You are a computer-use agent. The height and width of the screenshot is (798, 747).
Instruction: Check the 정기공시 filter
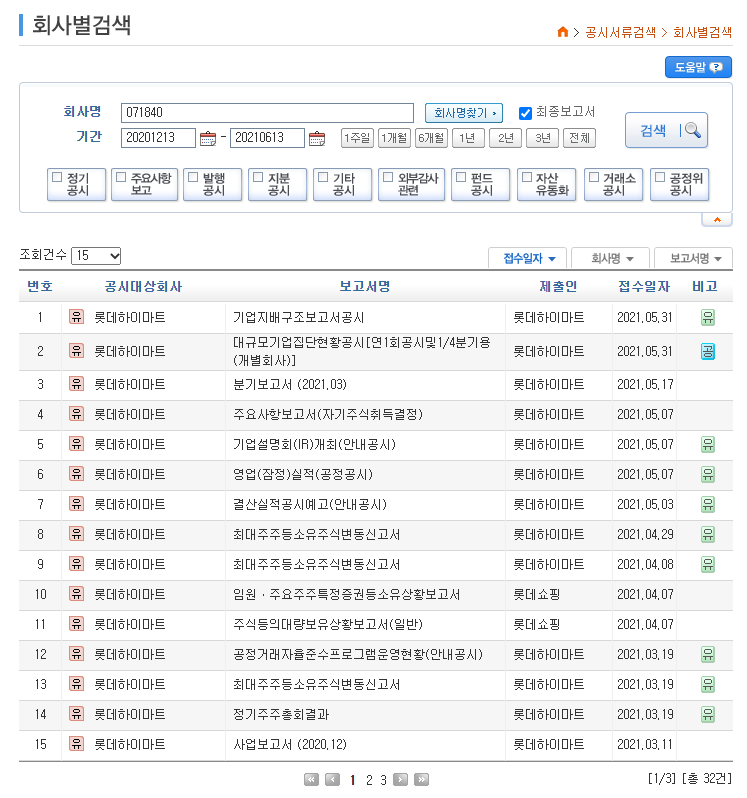click(57, 177)
